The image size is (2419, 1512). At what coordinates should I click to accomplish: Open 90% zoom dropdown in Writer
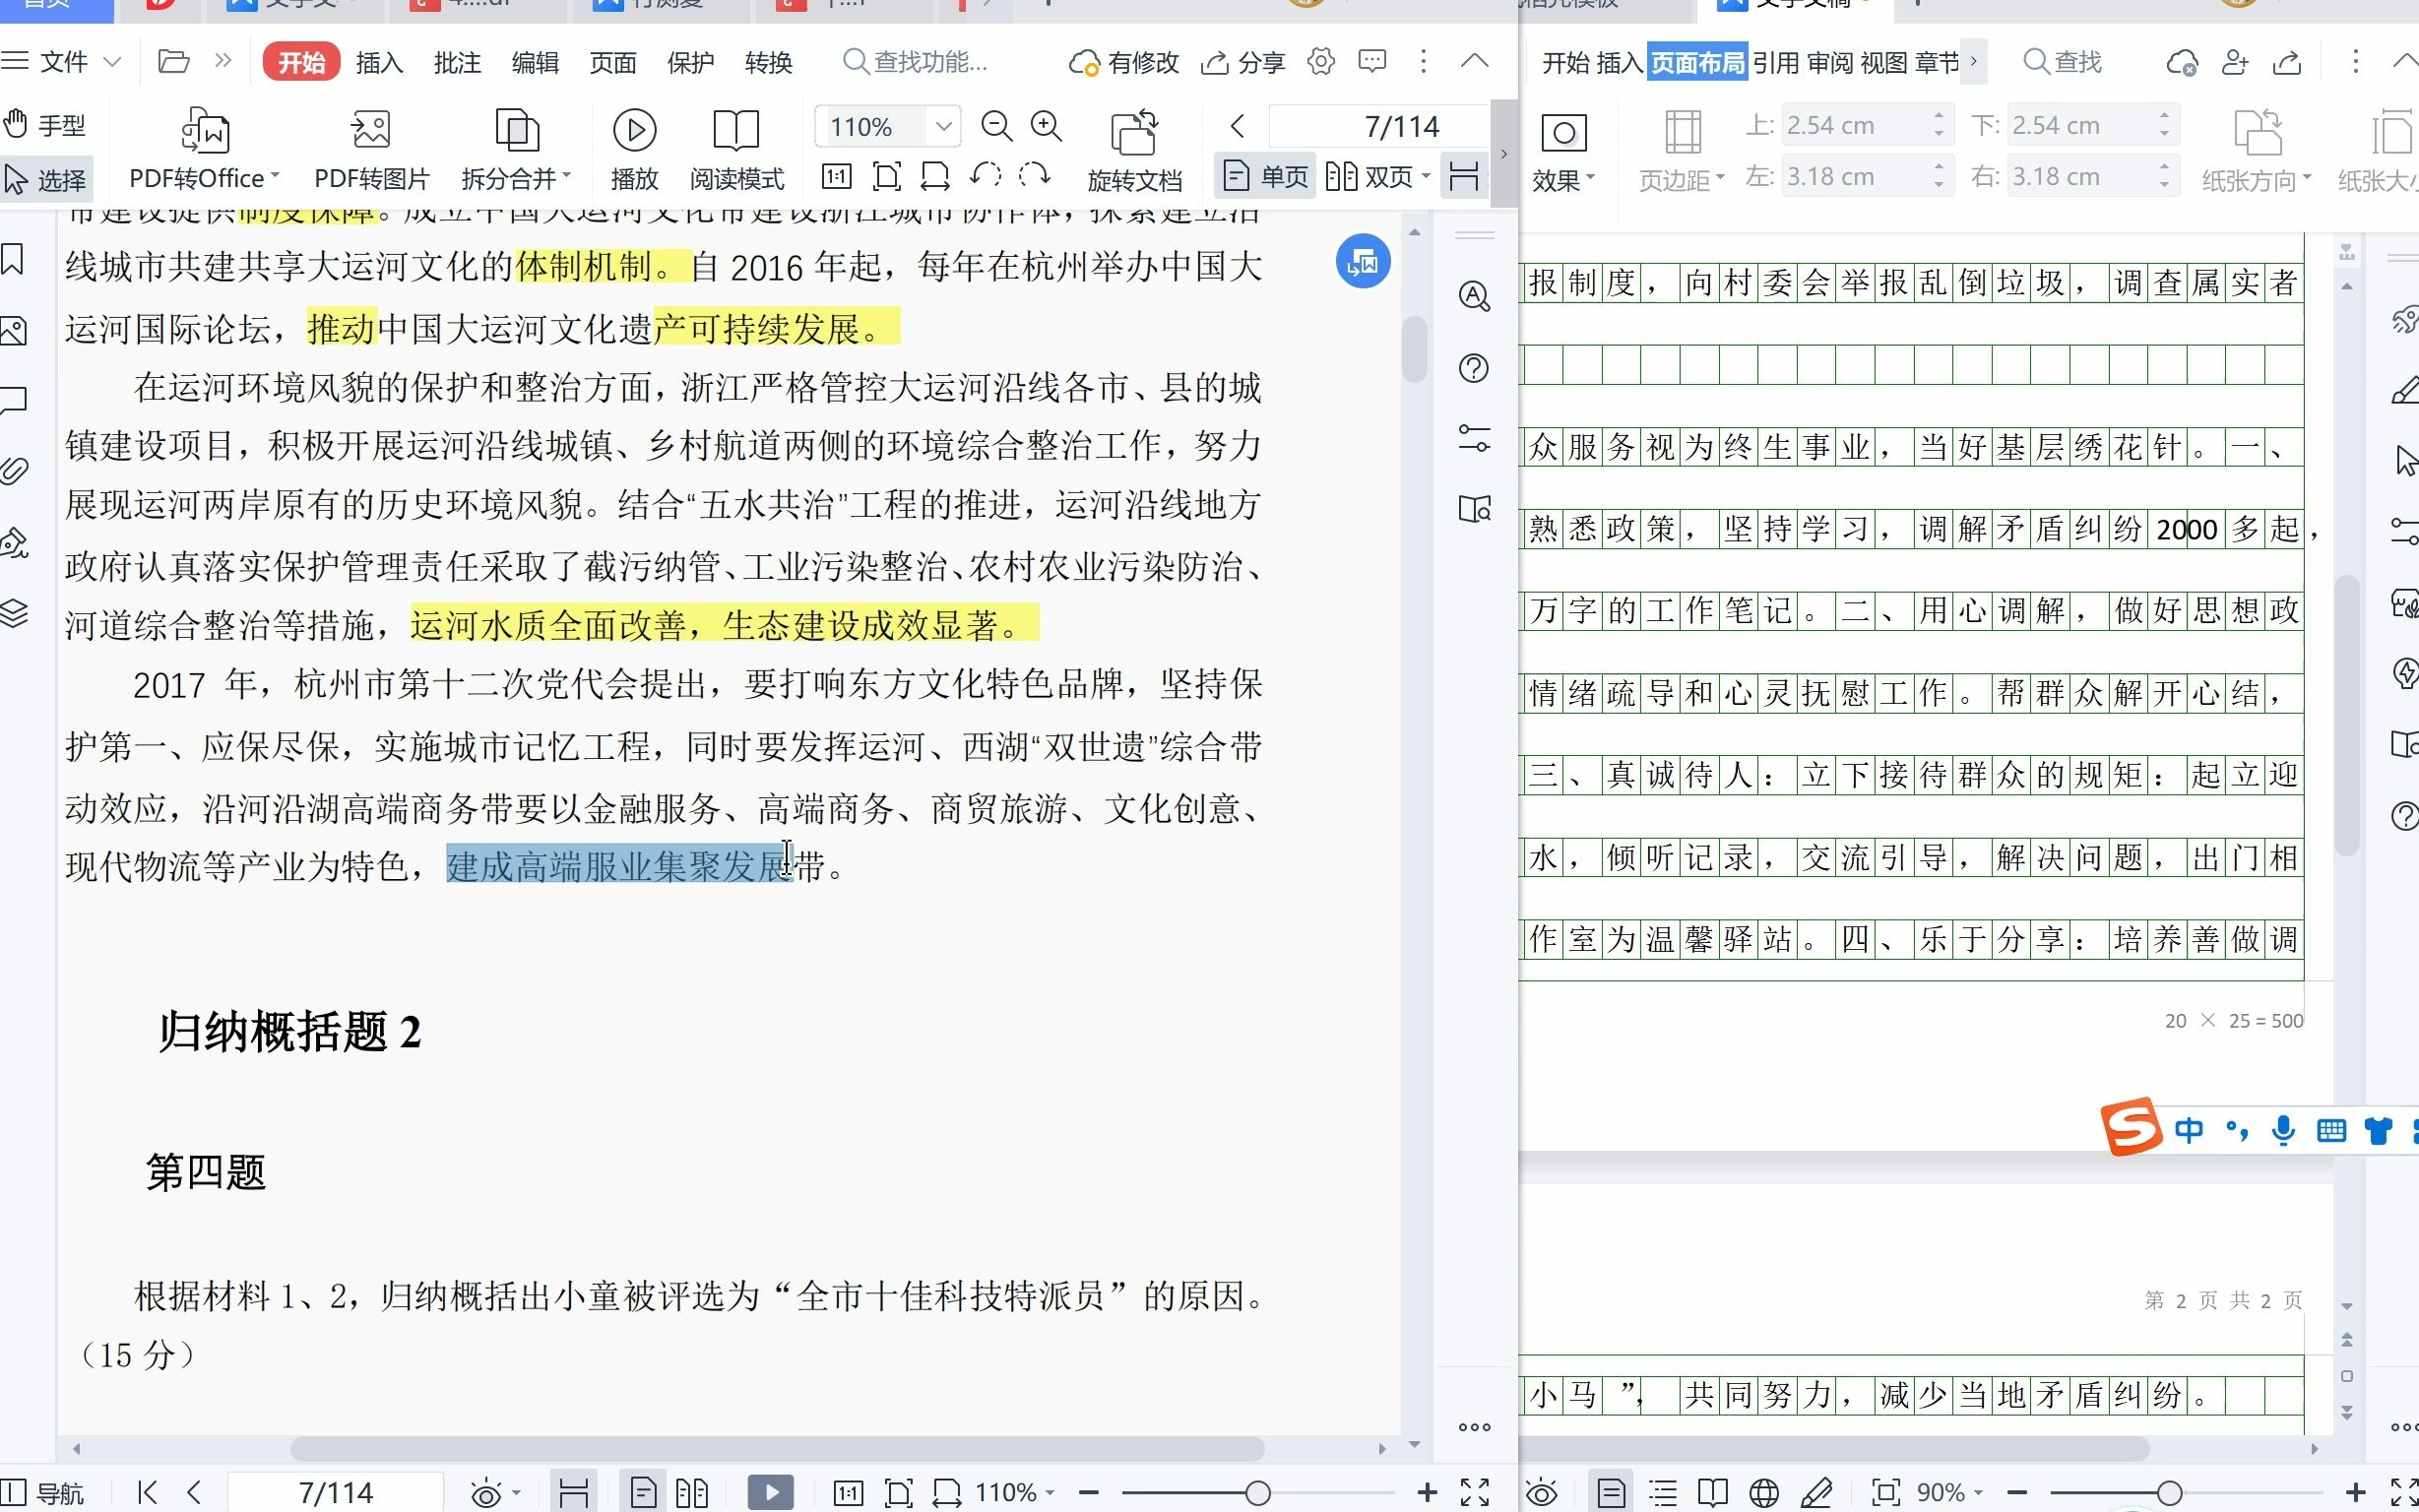point(1950,1493)
